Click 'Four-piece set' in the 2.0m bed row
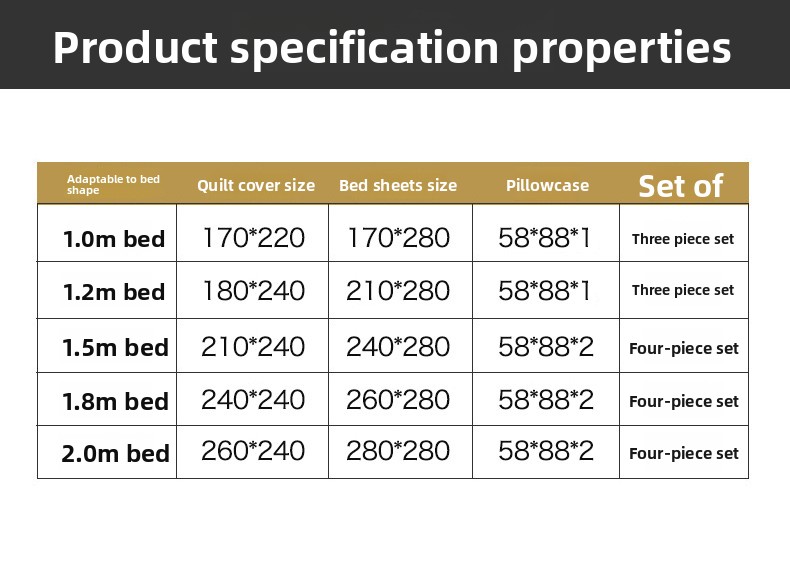Image resolution: width=790 pixels, height=588 pixels. click(684, 453)
